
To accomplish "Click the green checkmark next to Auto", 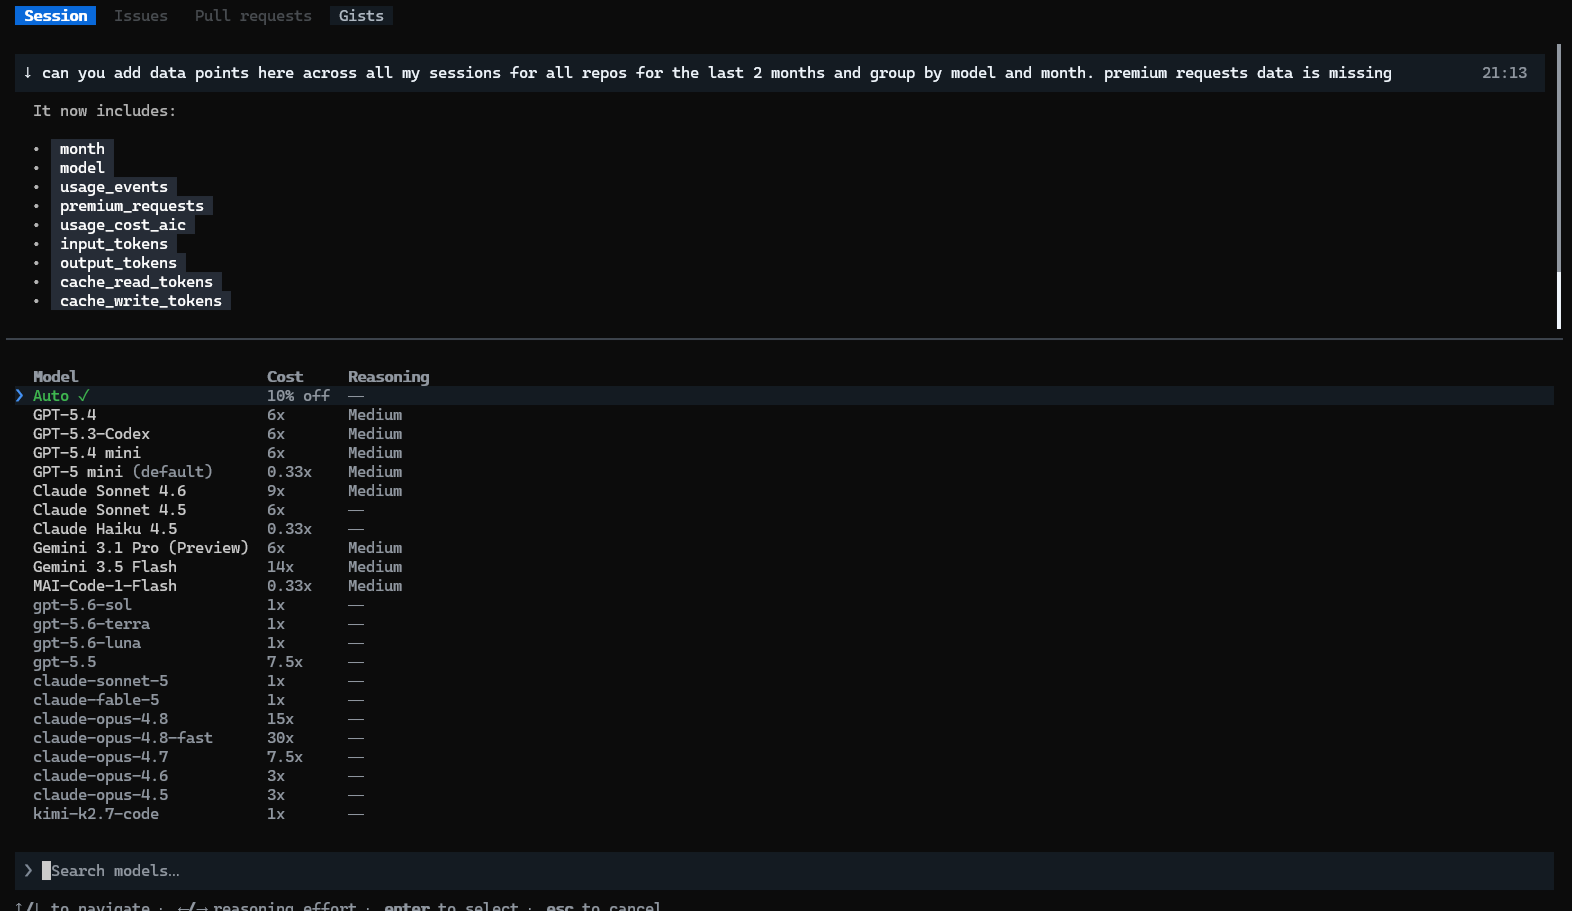I will click(x=83, y=396).
